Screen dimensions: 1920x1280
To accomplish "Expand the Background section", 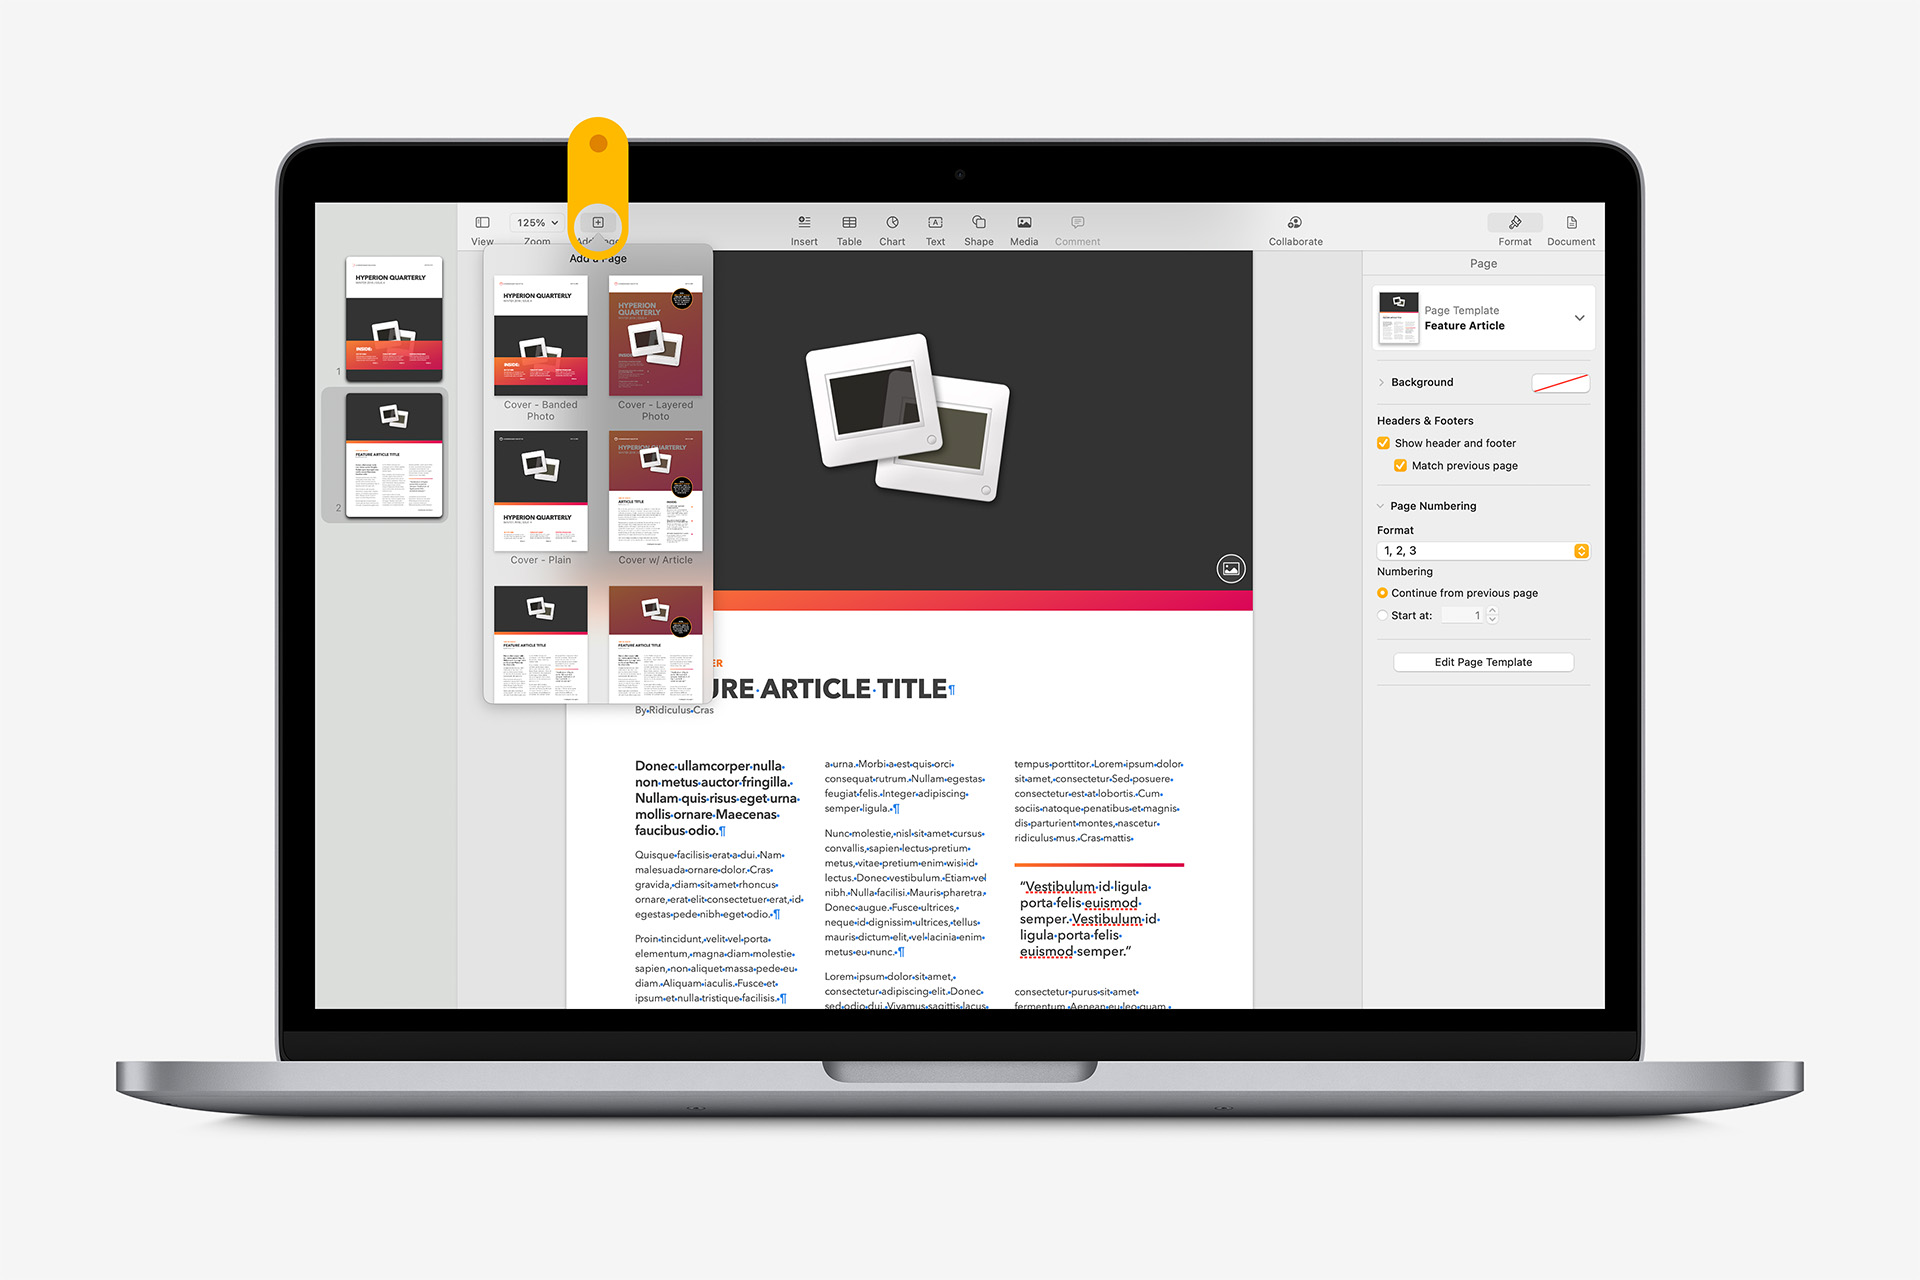I will point(1384,381).
